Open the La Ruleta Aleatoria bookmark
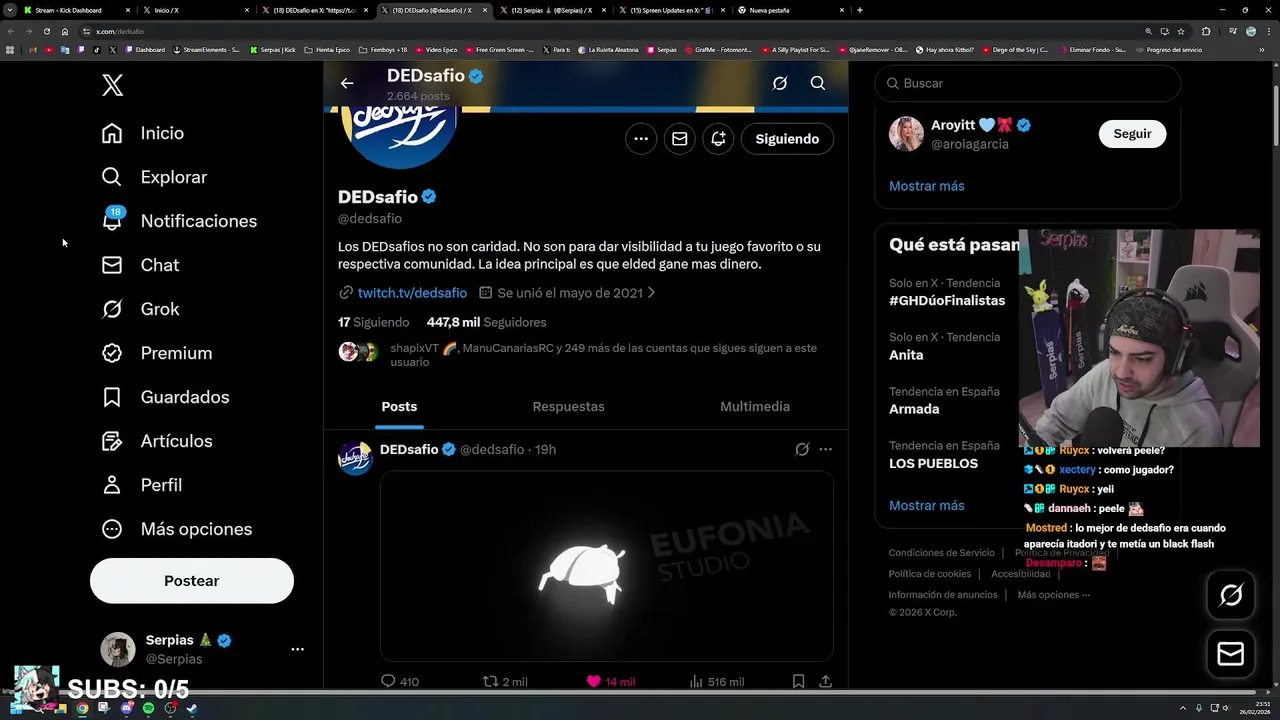This screenshot has height=720, width=1280. click(610, 50)
